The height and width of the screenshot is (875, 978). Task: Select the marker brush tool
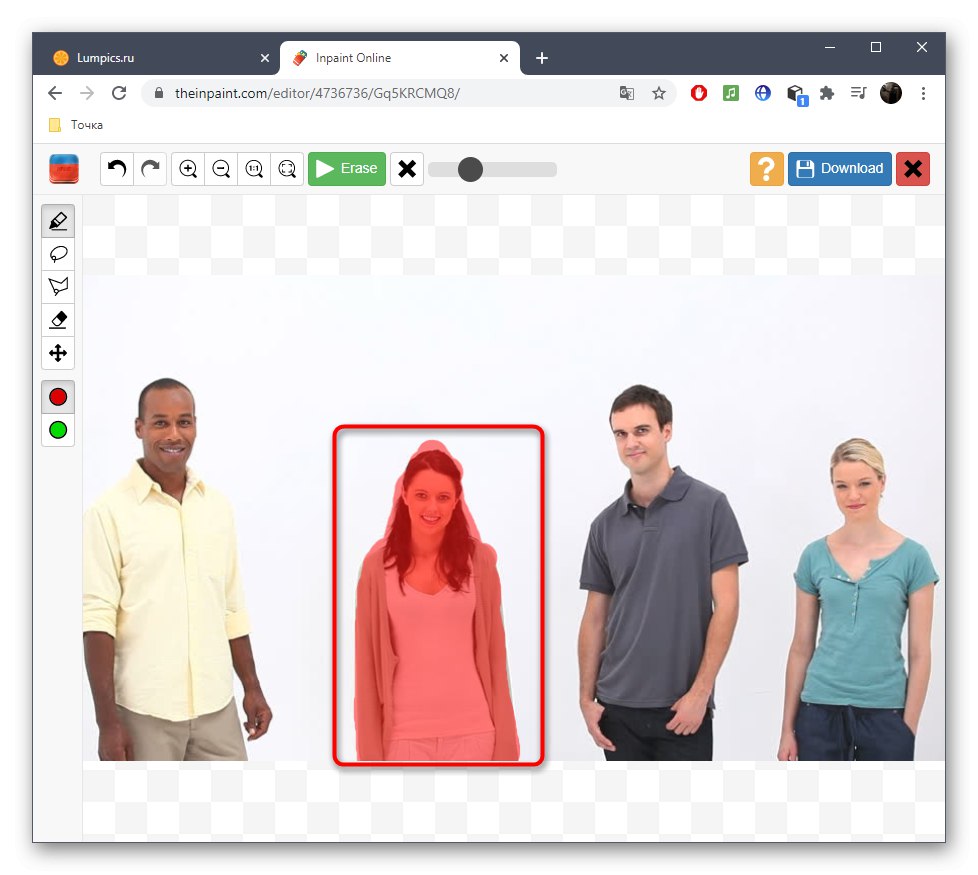click(x=58, y=221)
